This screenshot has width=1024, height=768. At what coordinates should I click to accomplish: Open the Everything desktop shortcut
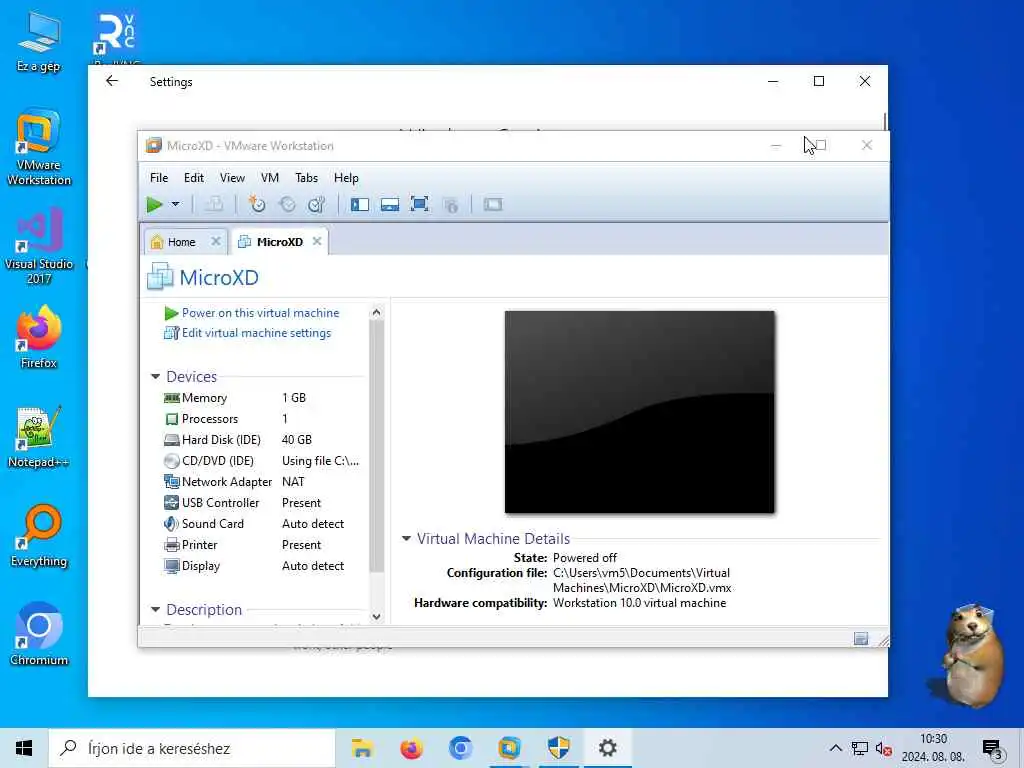pos(39,536)
